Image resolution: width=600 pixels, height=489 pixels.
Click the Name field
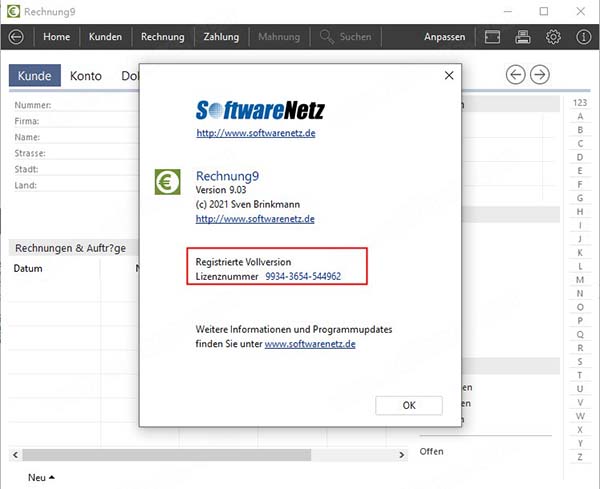point(77,137)
